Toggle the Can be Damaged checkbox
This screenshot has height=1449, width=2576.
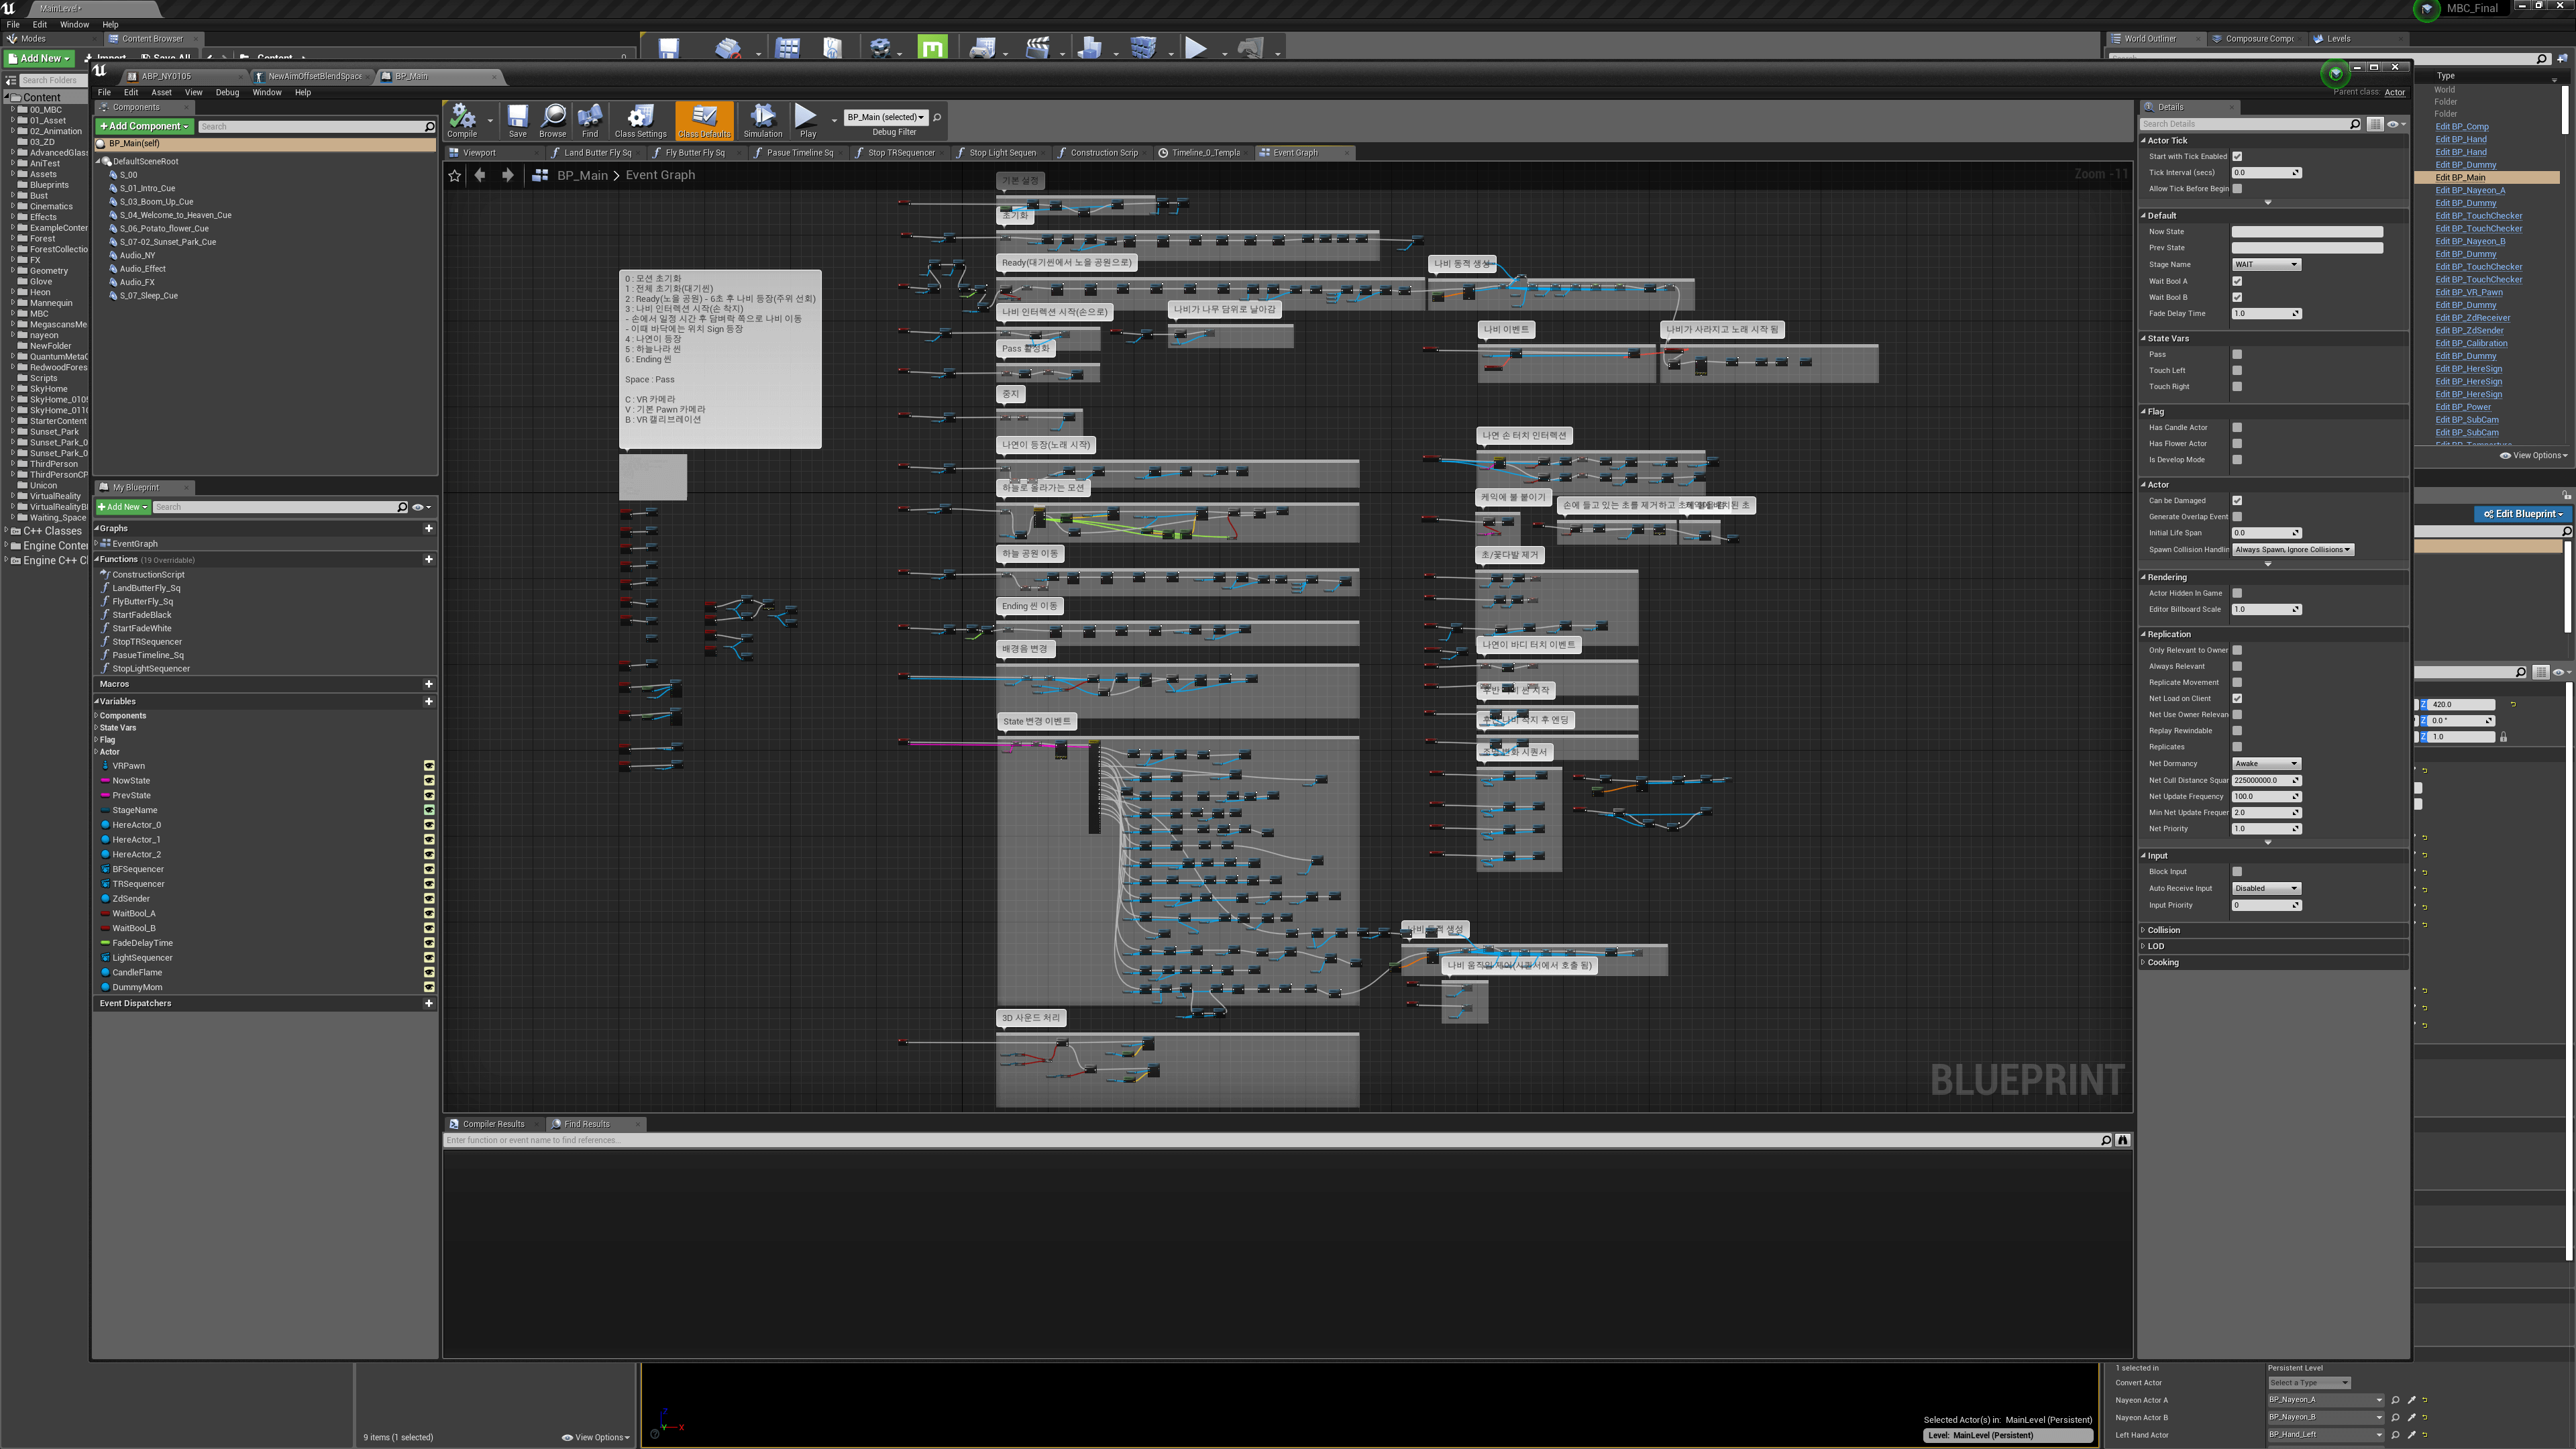(2237, 501)
